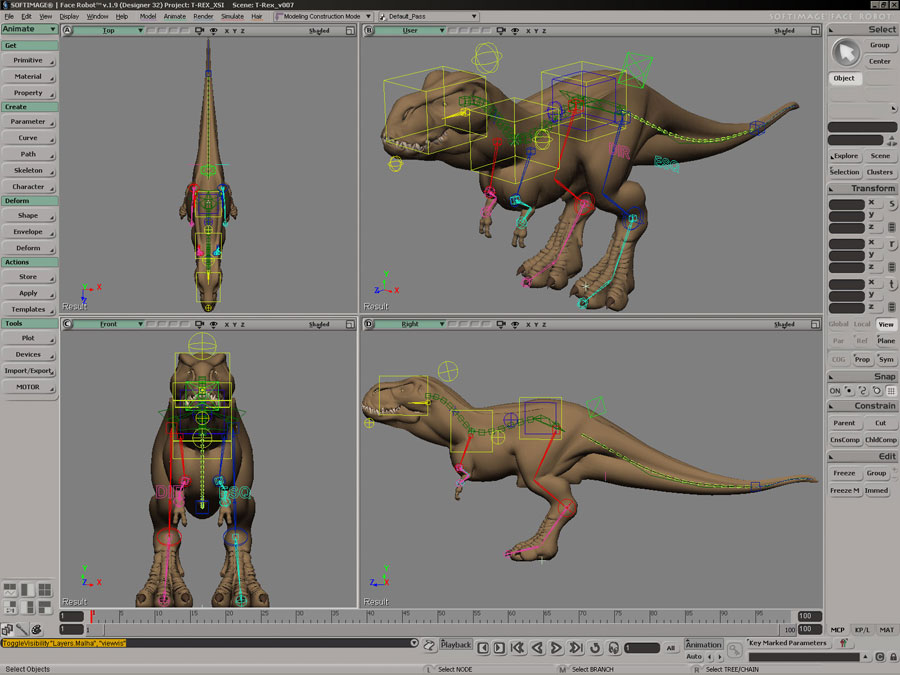Toggle the Sym symmetry button
Viewport: 900px width, 675px height.
(x=886, y=360)
